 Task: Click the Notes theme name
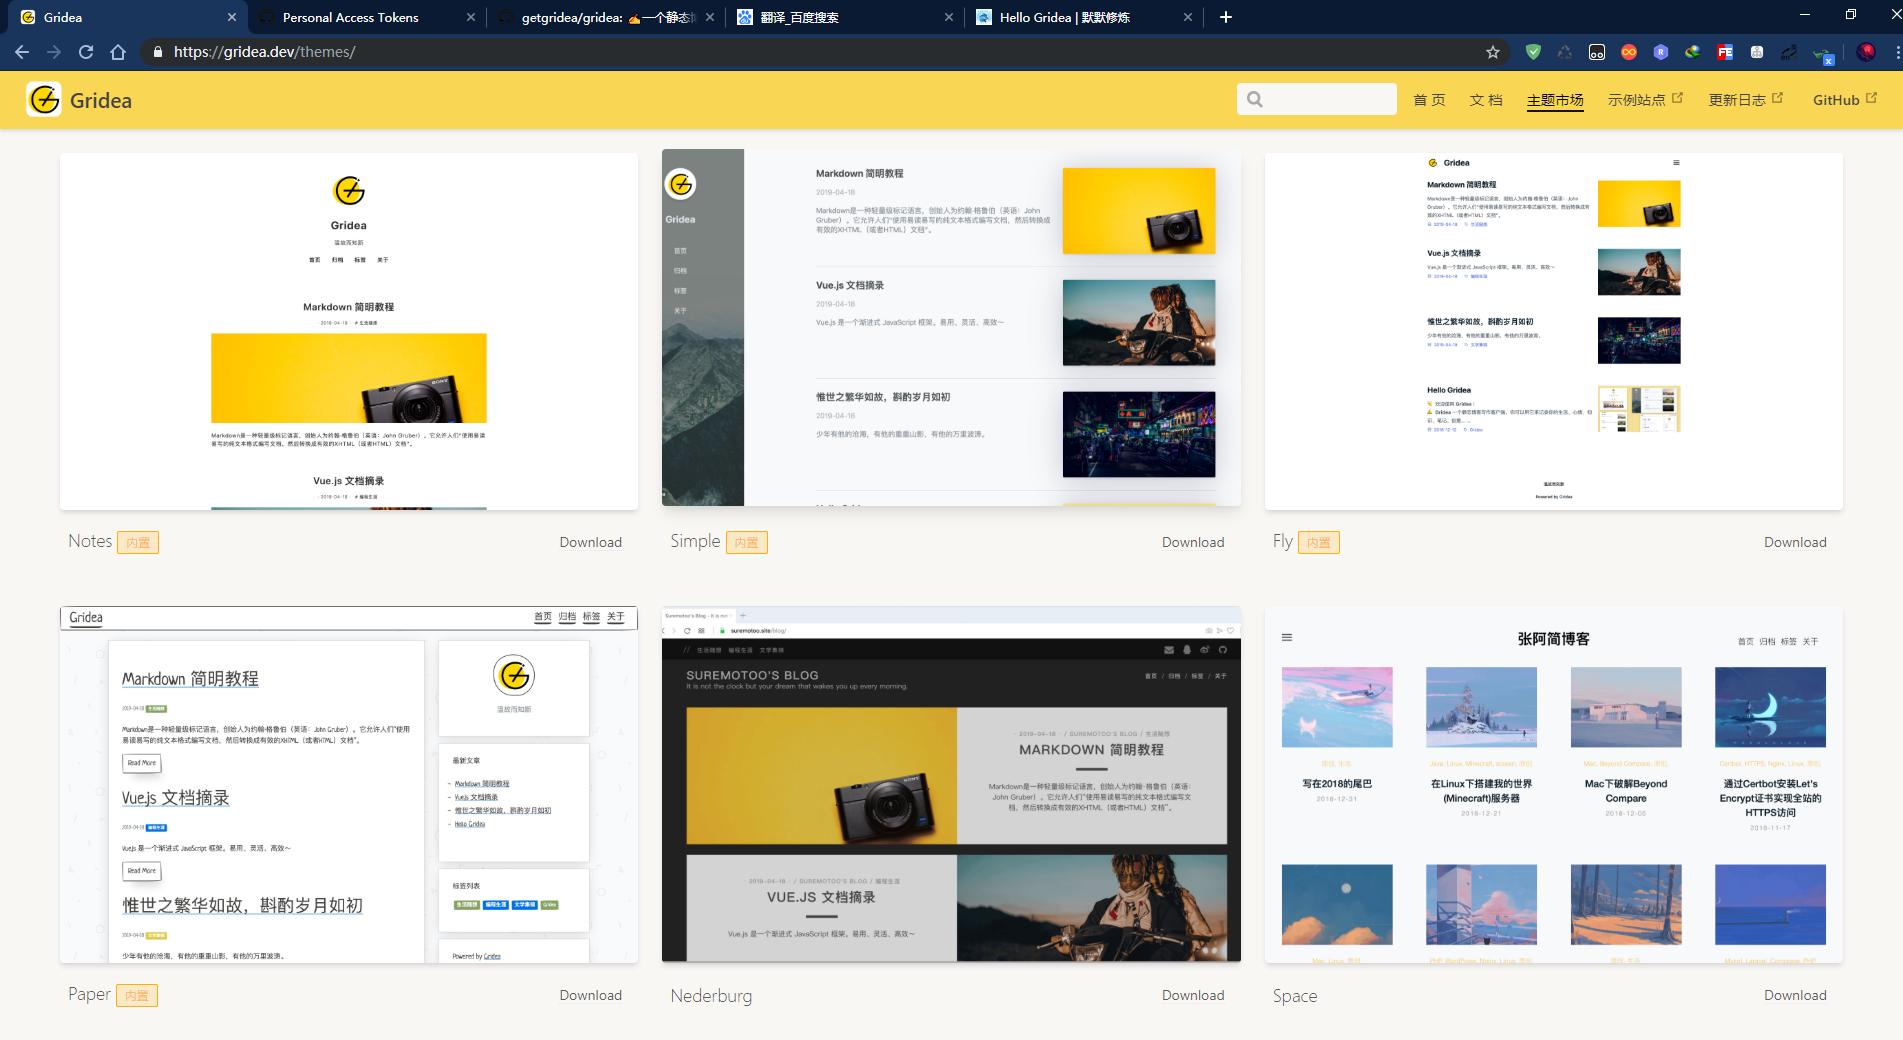point(90,541)
